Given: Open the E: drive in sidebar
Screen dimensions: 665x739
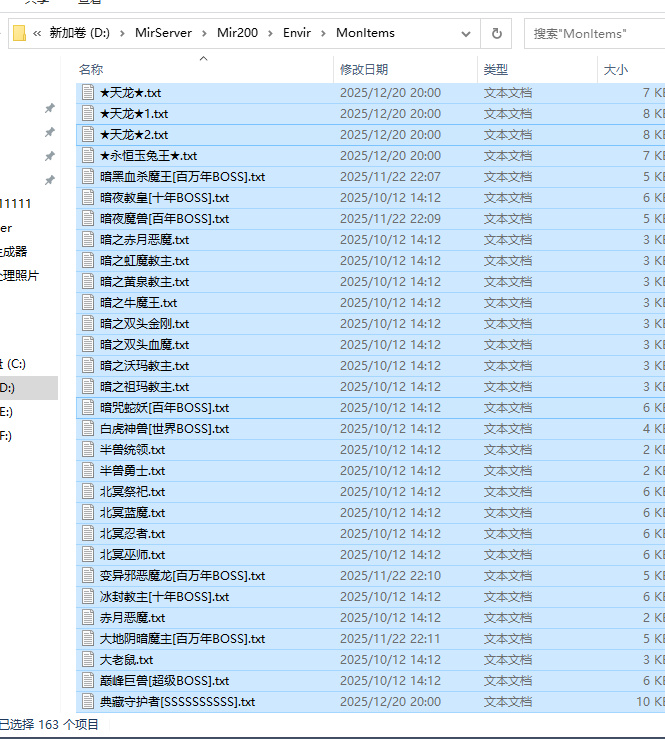Looking at the screenshot, I should (x=6, y=412).
